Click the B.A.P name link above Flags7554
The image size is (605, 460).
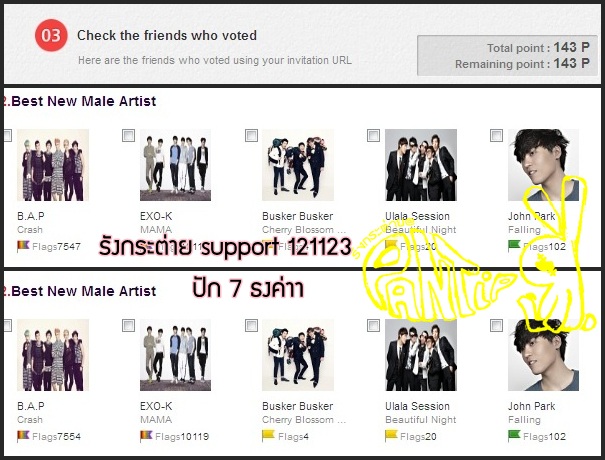31,406
